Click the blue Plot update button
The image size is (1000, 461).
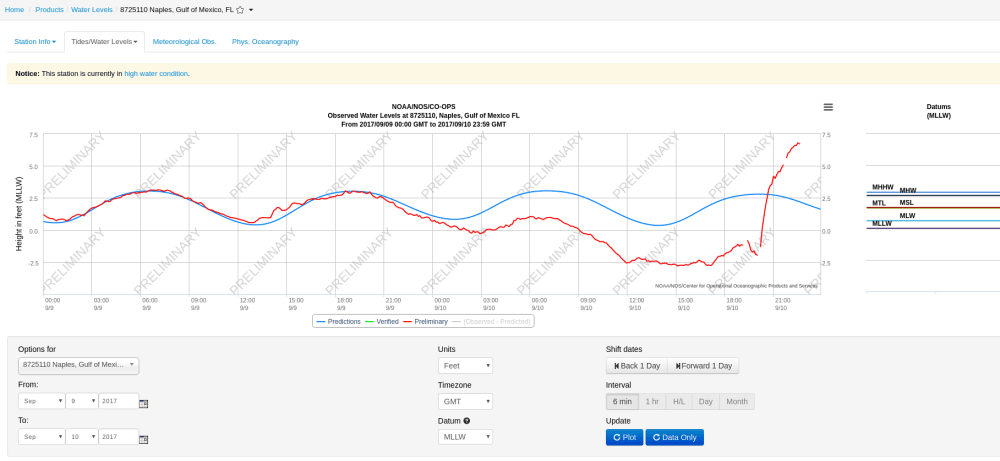pos(624,437)
